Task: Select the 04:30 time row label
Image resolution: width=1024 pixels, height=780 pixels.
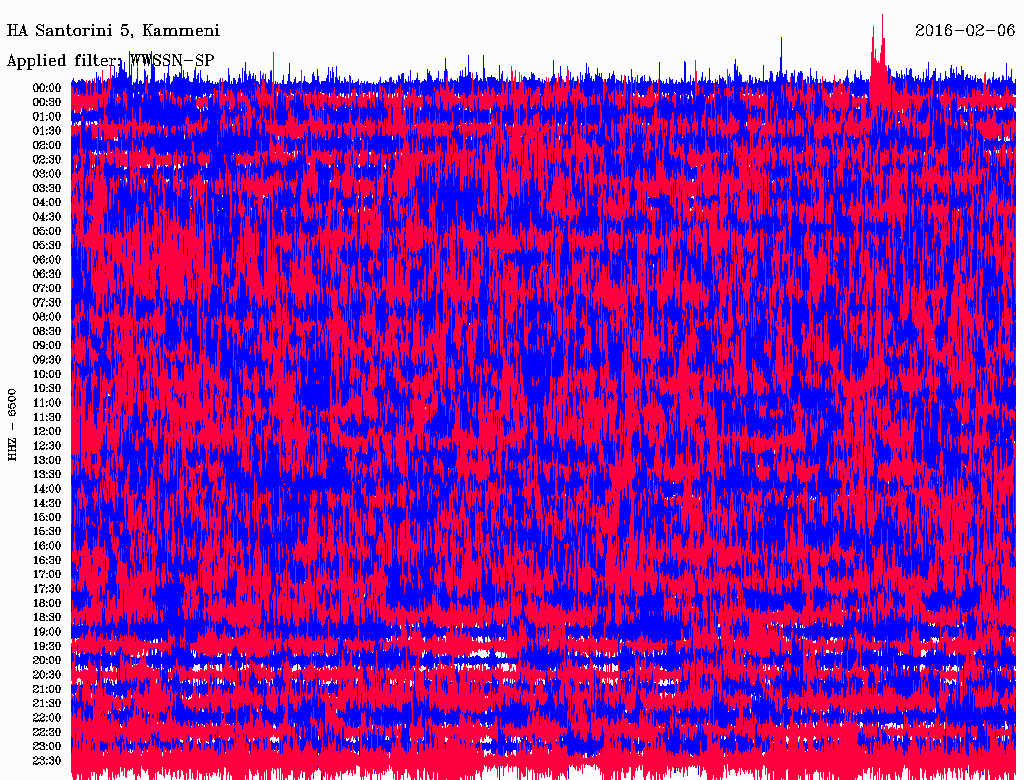Action: point(46,216)
